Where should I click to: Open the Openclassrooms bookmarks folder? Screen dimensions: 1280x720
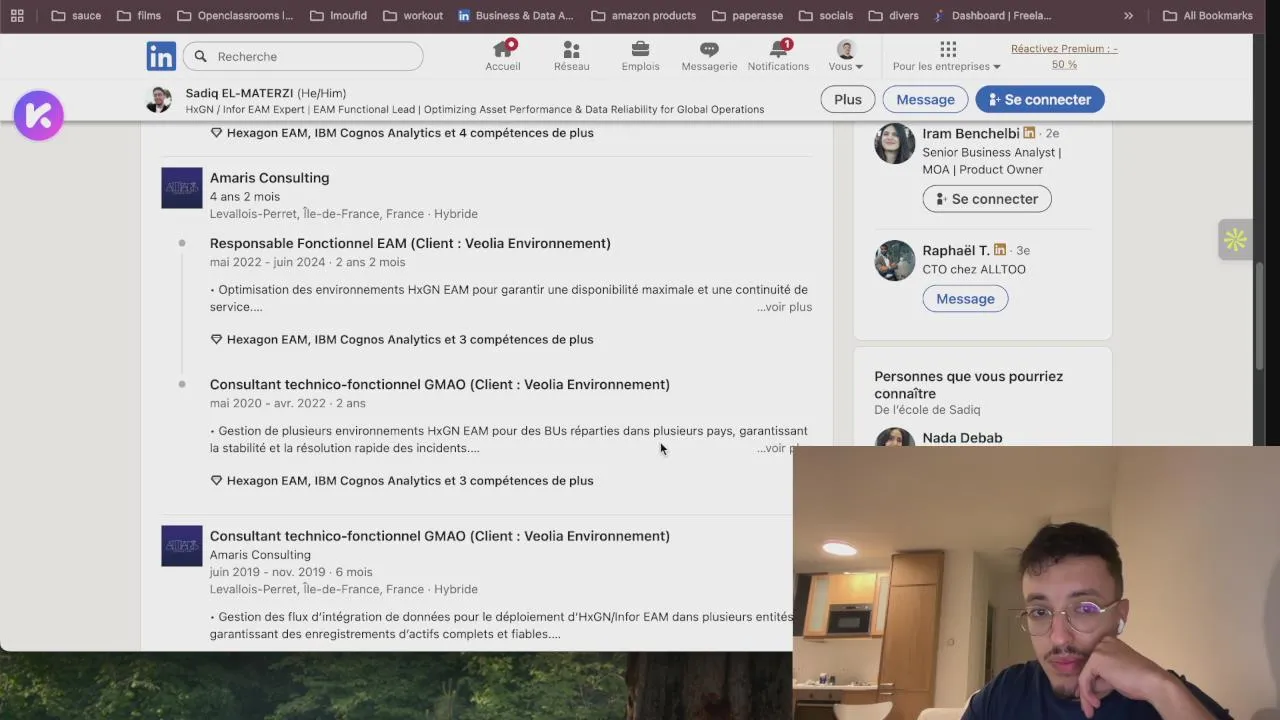(235, 16)
